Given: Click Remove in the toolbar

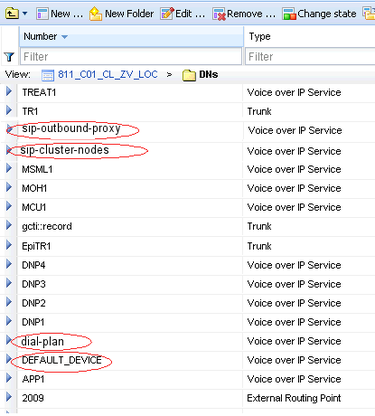Looking at the screenshot, I should coord(244,14).
